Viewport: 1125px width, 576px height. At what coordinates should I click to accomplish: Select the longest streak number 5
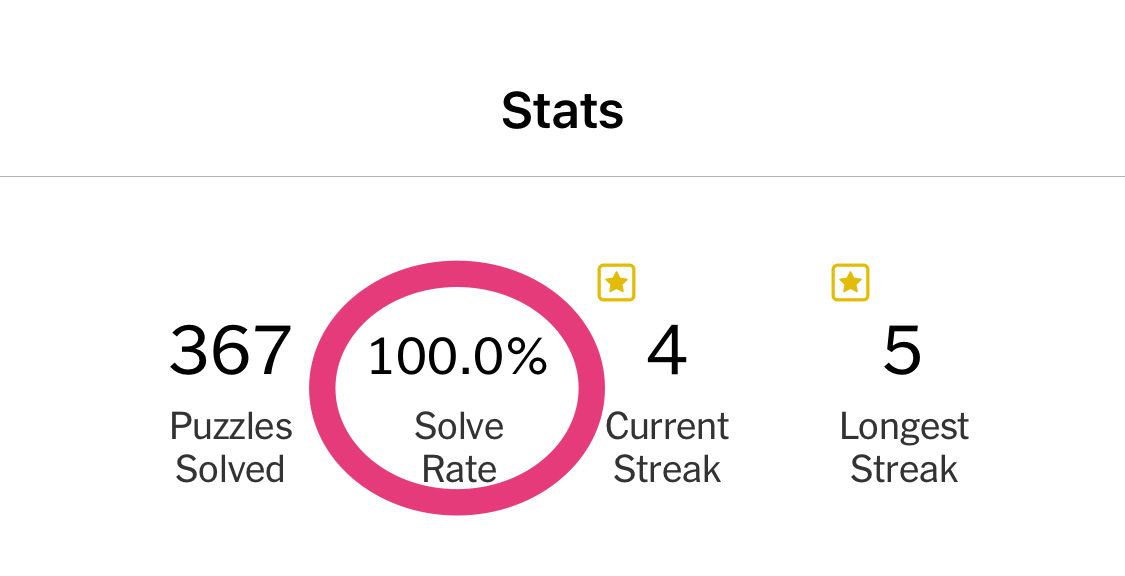[x=903, y=352]
